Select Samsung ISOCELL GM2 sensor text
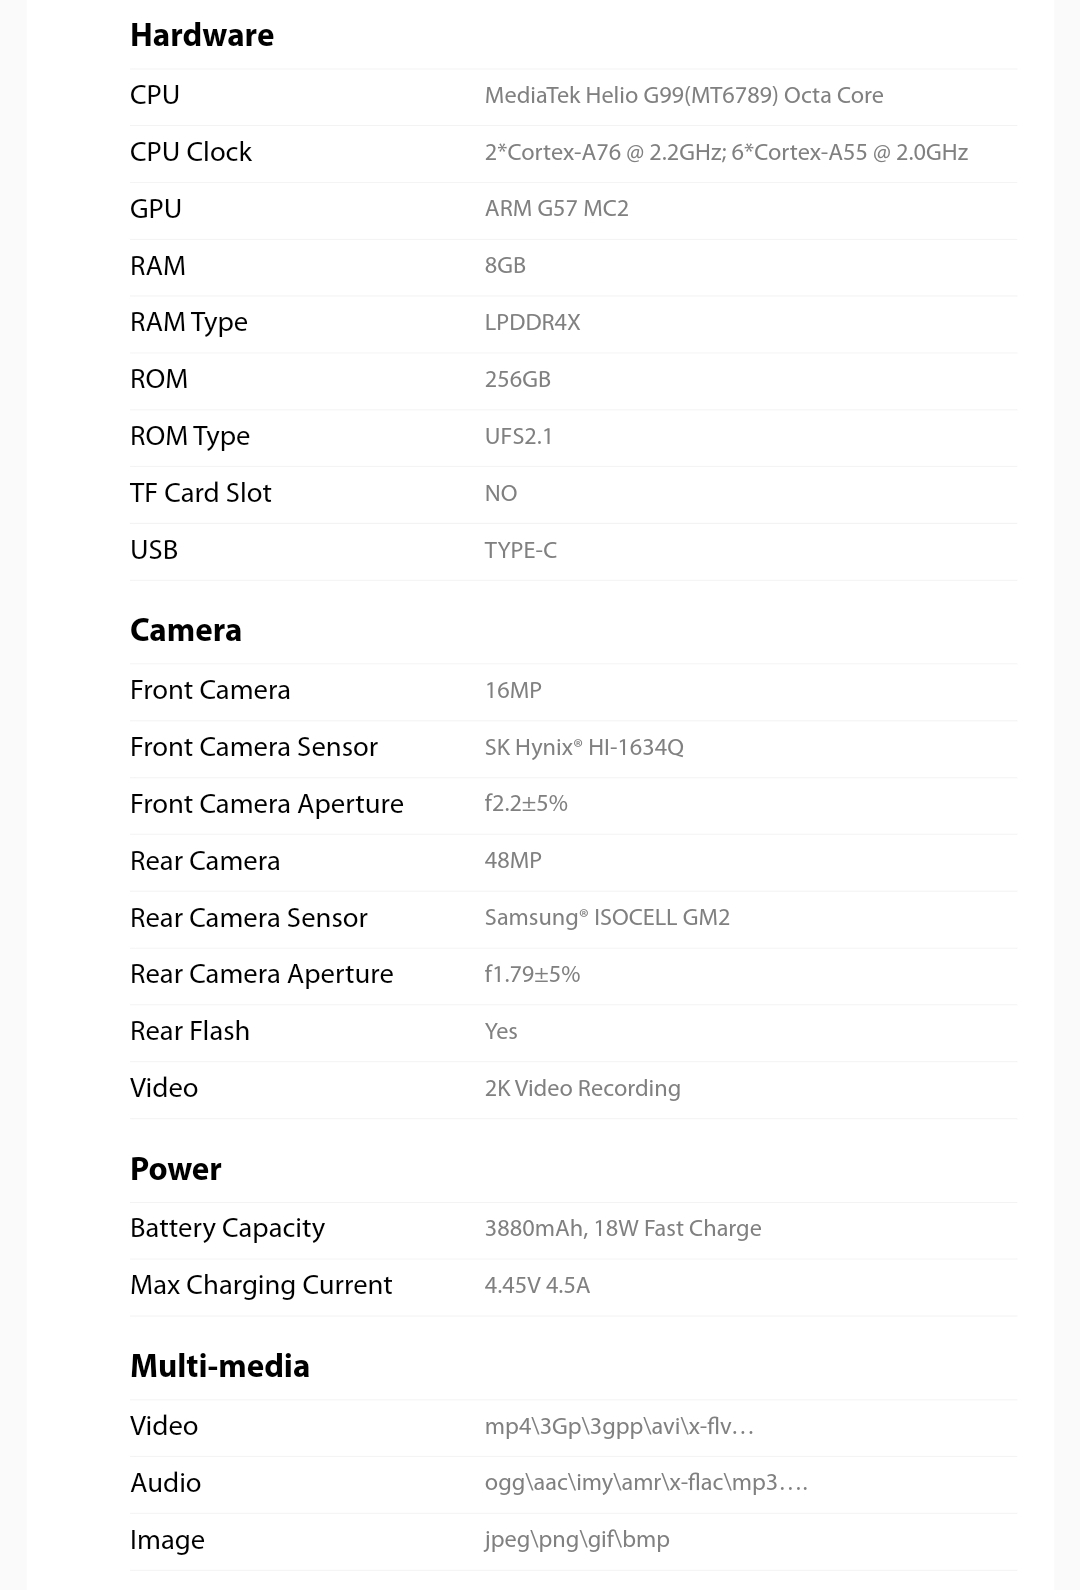The width and height of the screenshot is (1080, 1590). pyautogui.click(x=607, y=918)
